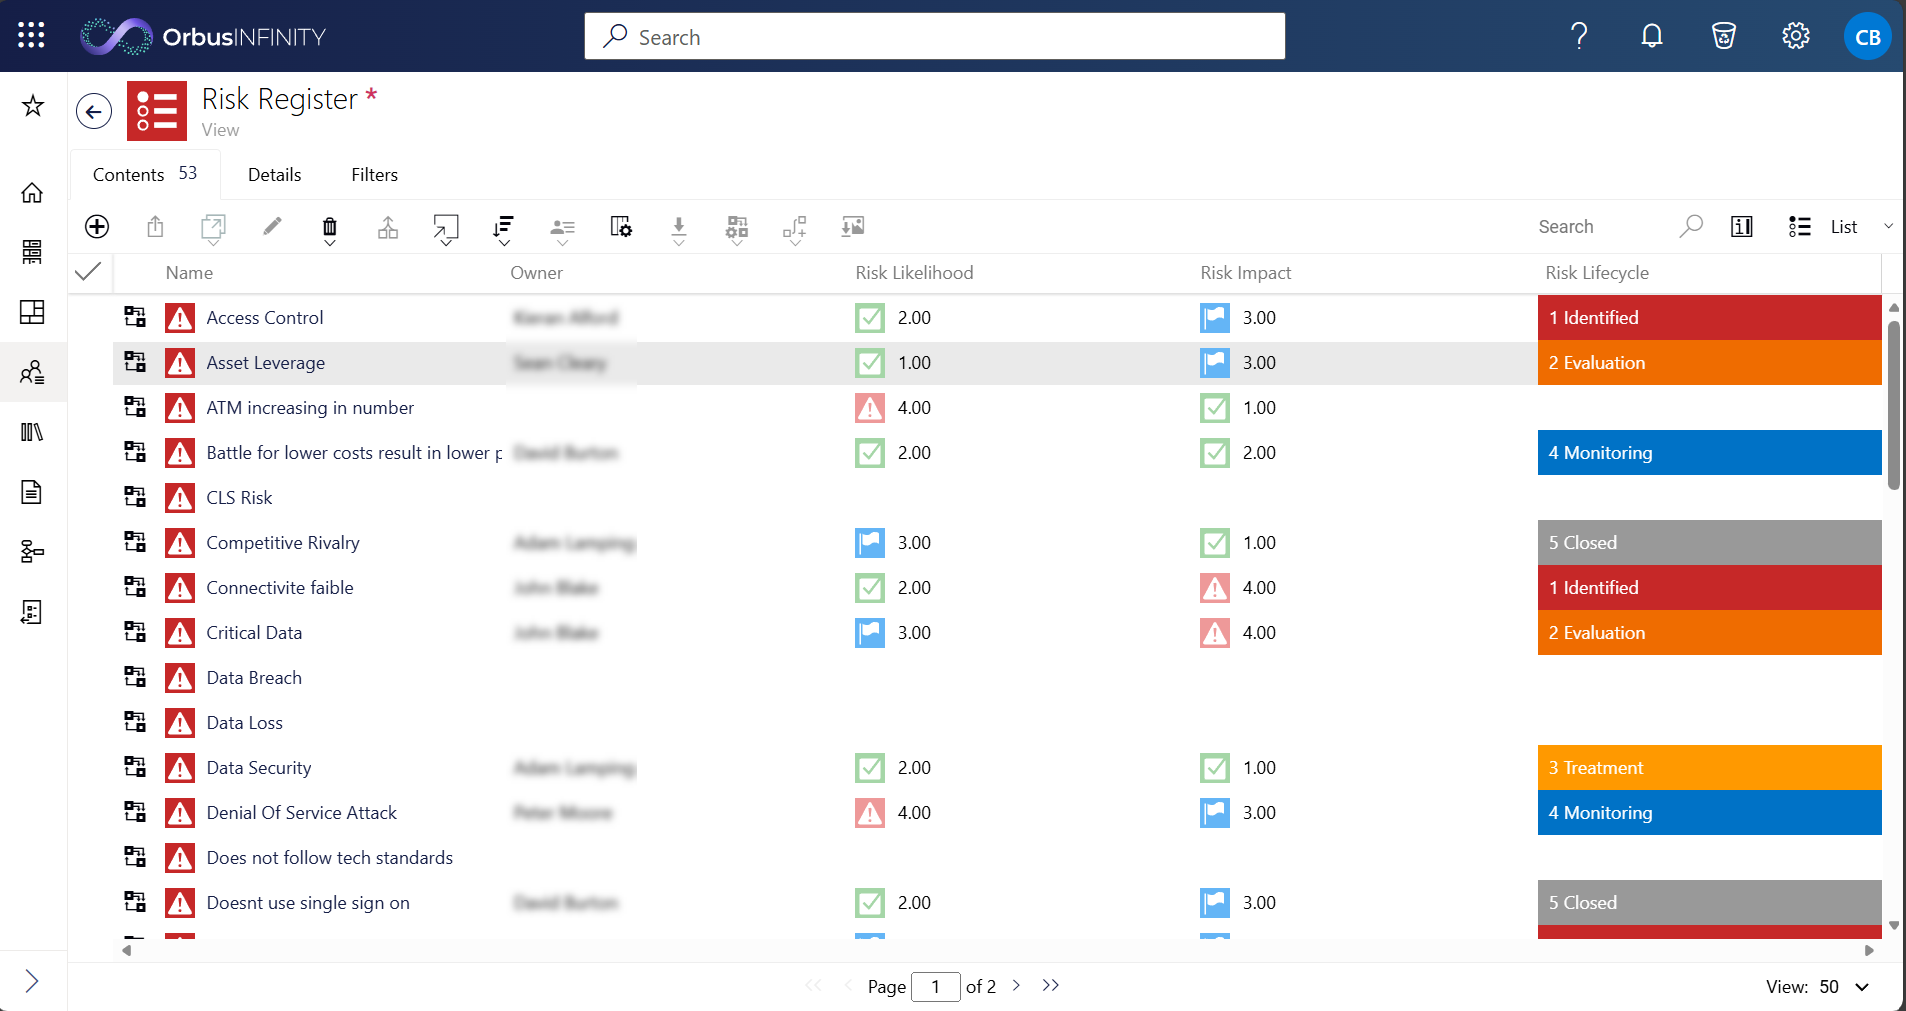
Task: Toggle the select-all checkmark header
Action: pos(89,272)
